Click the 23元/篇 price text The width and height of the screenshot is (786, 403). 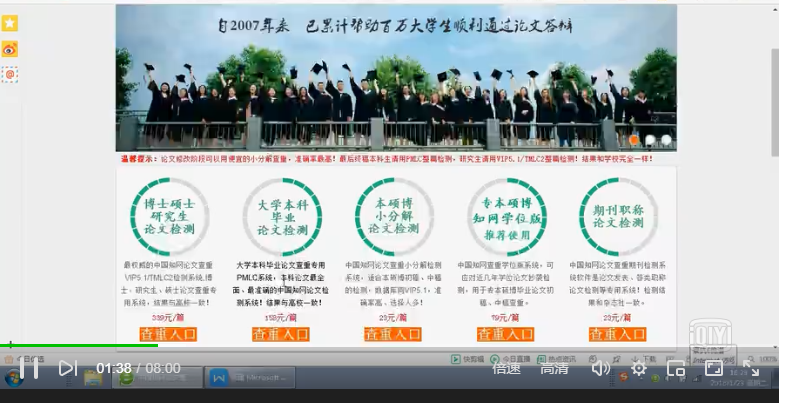[x=618, y=317]
